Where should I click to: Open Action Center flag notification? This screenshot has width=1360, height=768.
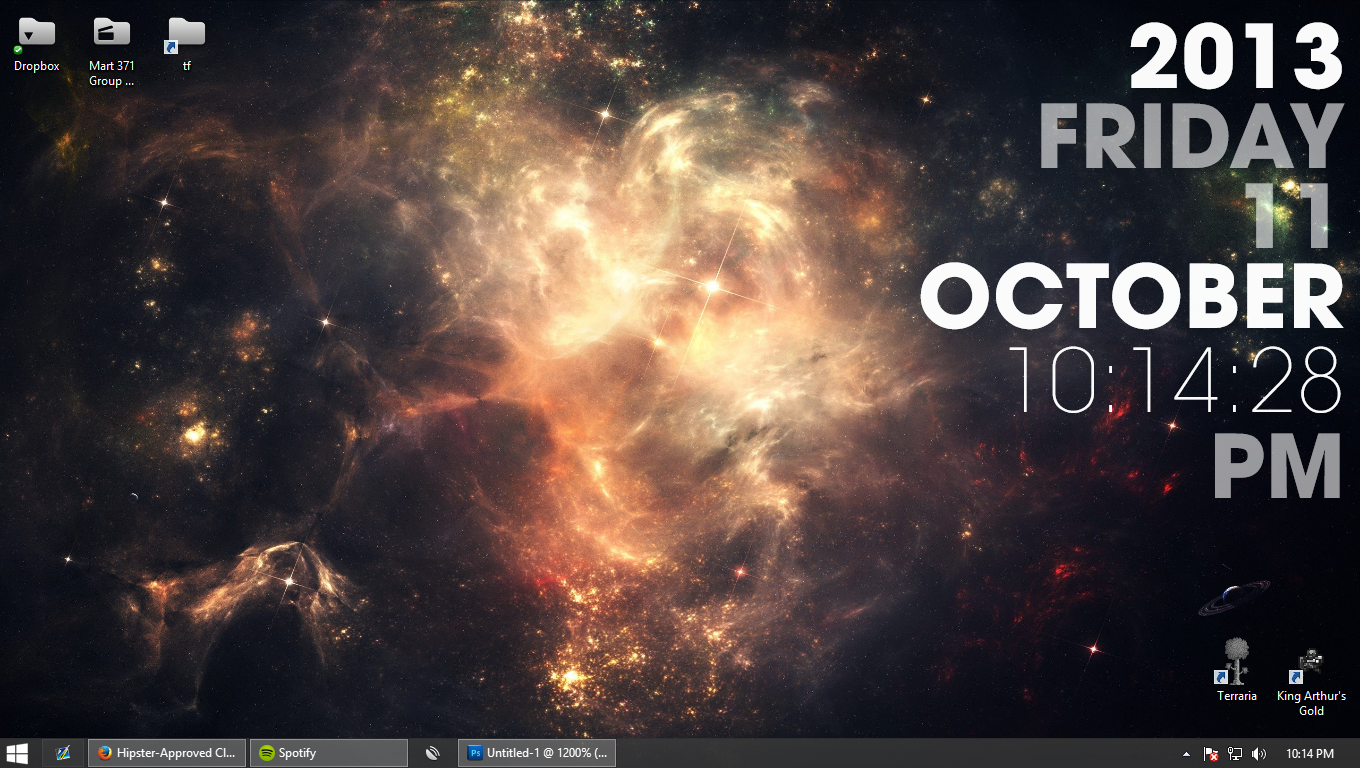point(1210,754)
